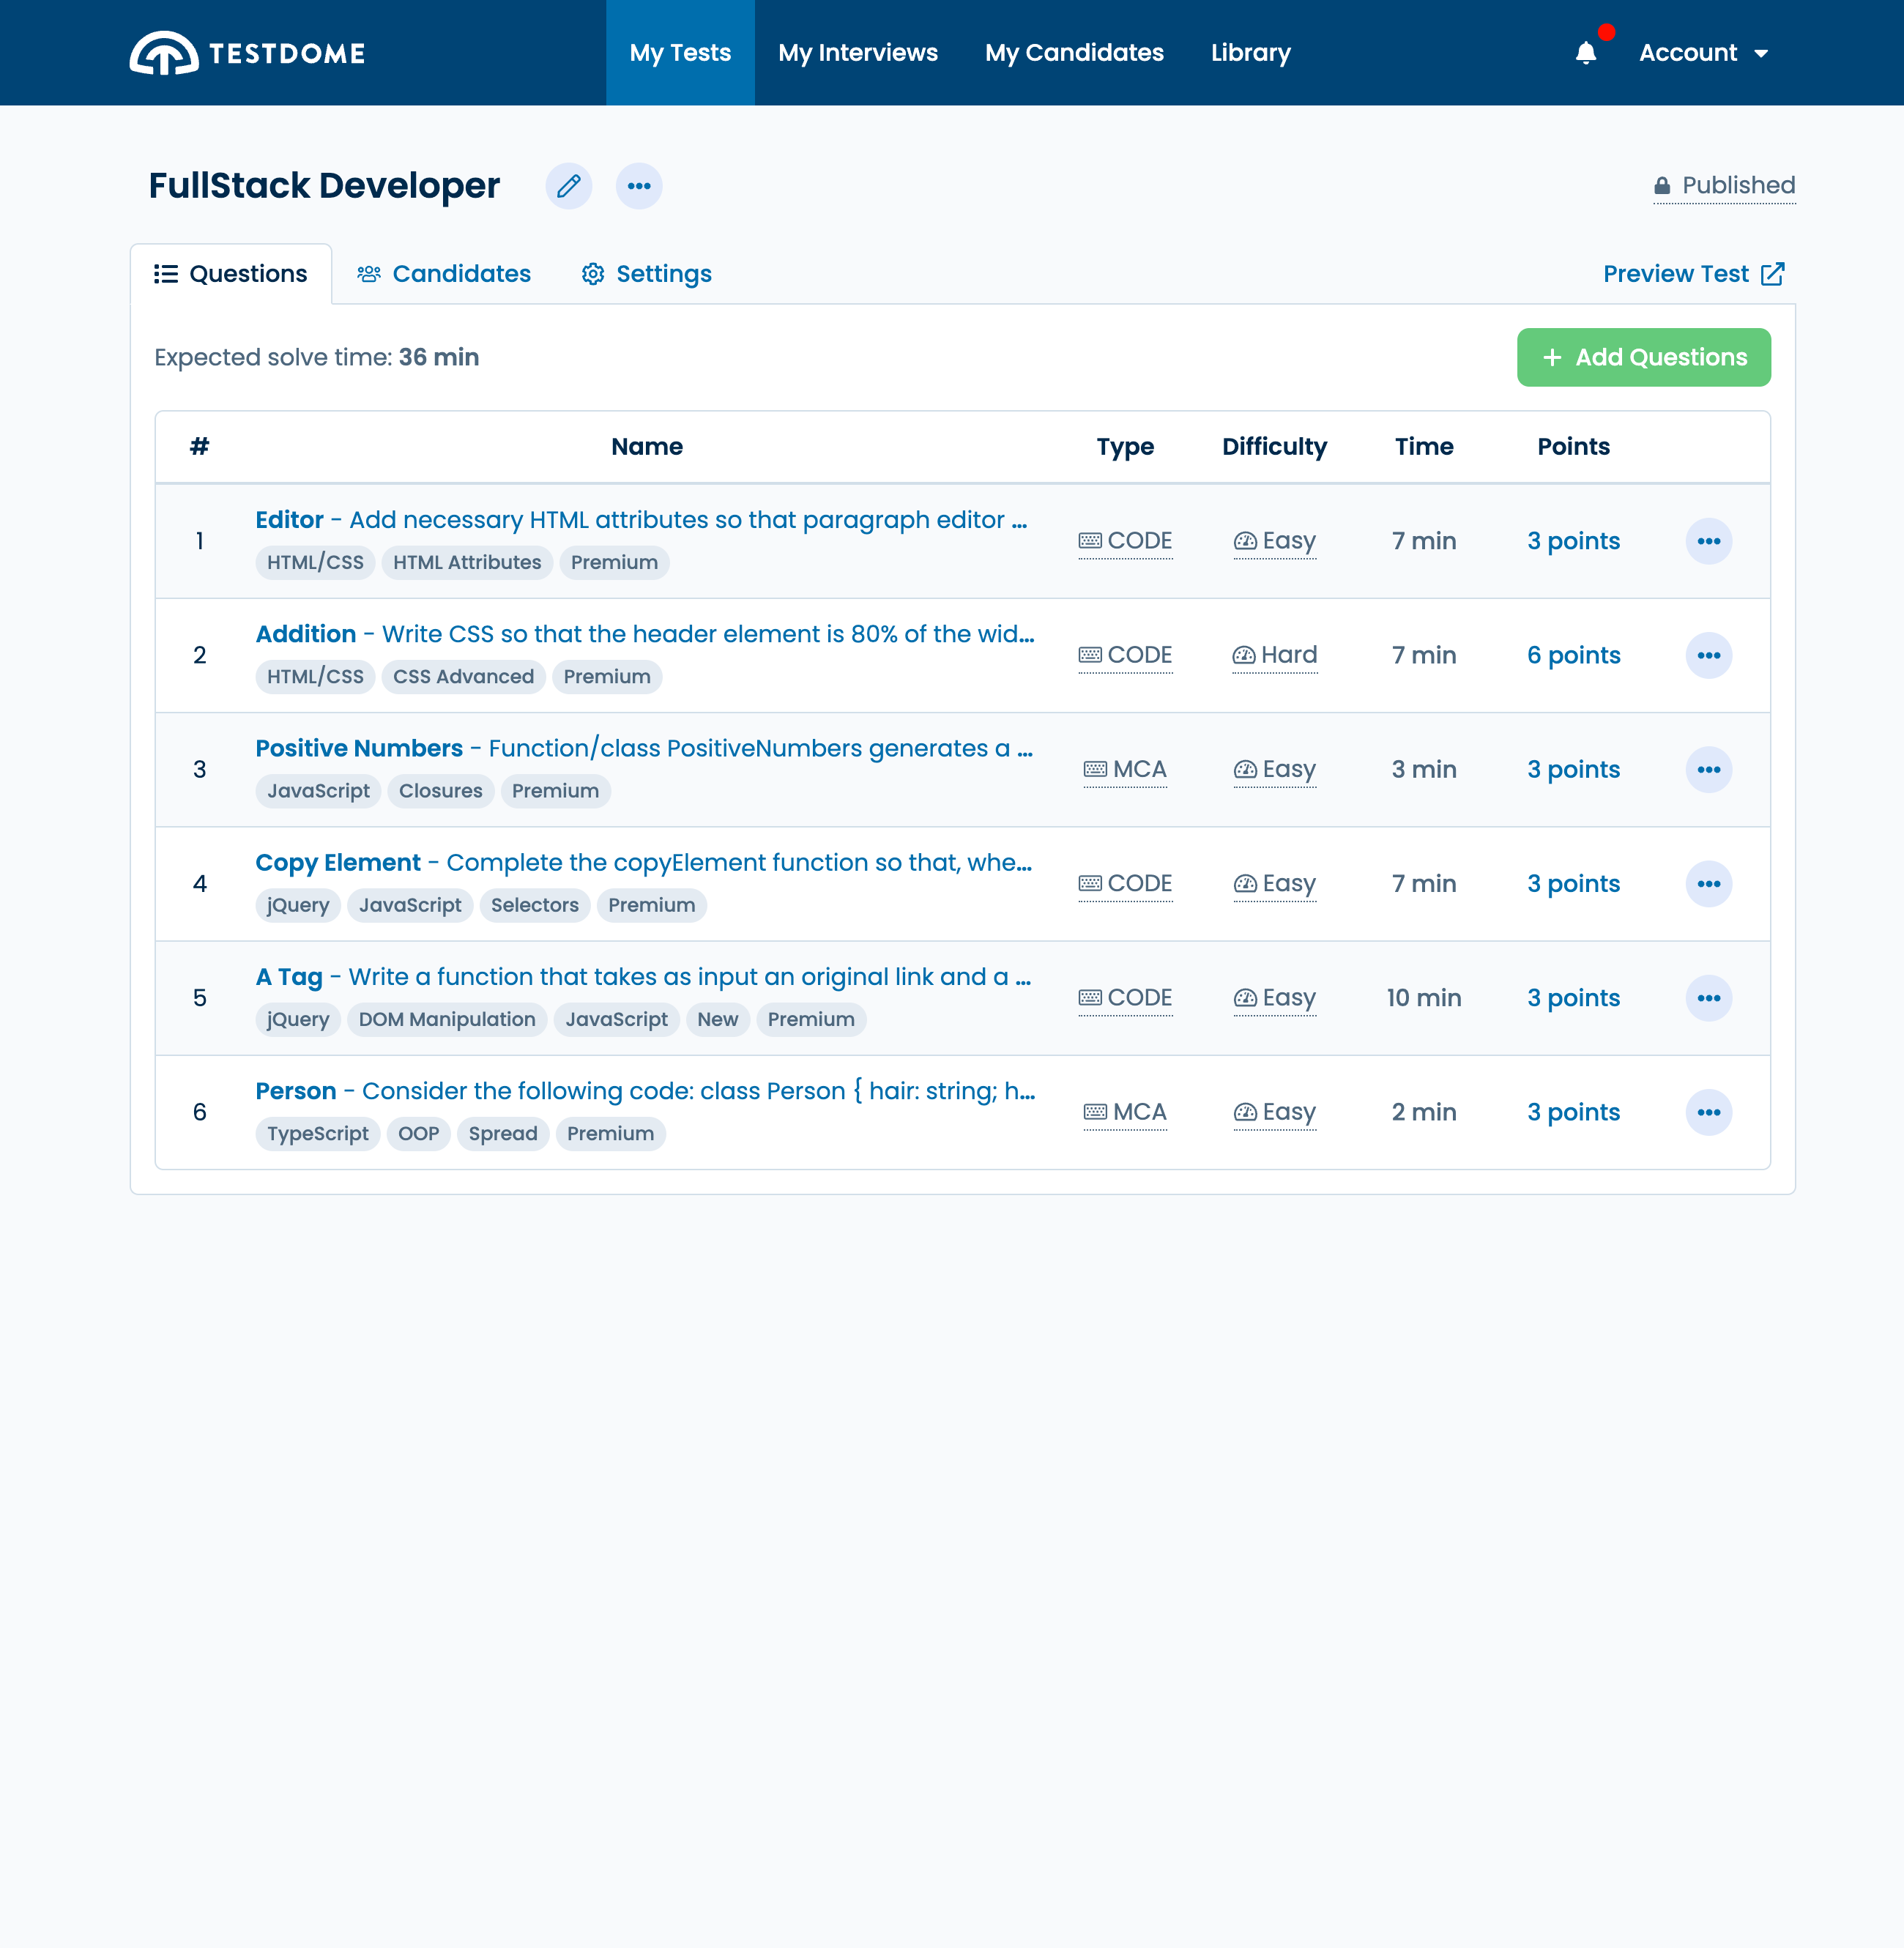Click the DOM Manipulation tag
Viewport: 1904px width, 1948px height.
(447, 1019)
